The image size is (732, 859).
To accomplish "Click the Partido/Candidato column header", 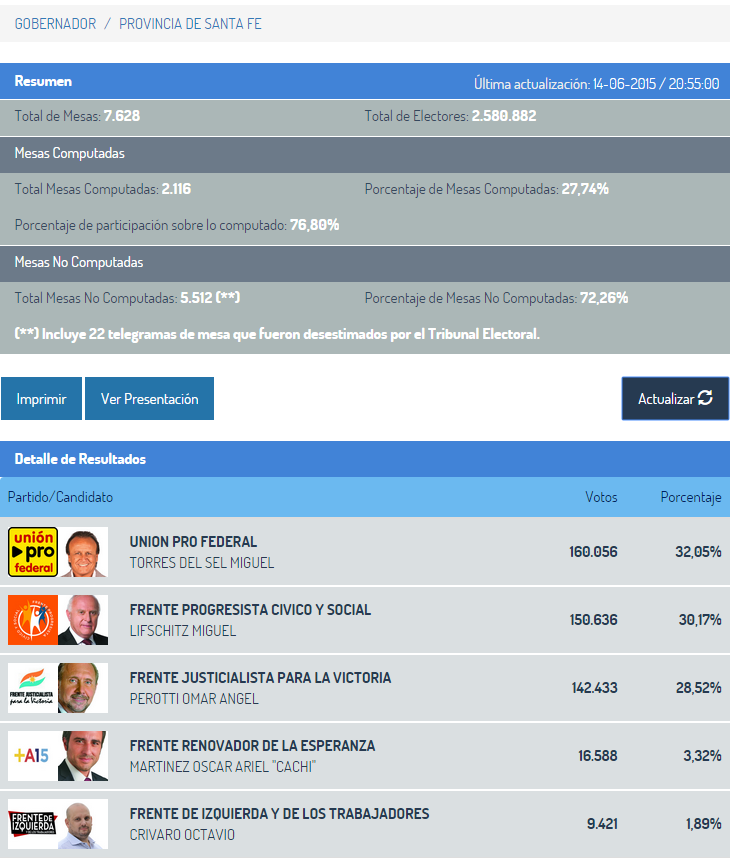I will pos(60,497).
